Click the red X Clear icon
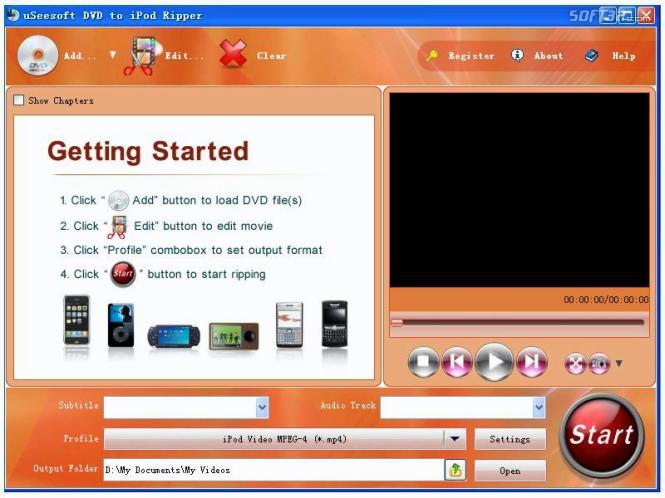Viewport: 665px width, 498px height. 232,54
